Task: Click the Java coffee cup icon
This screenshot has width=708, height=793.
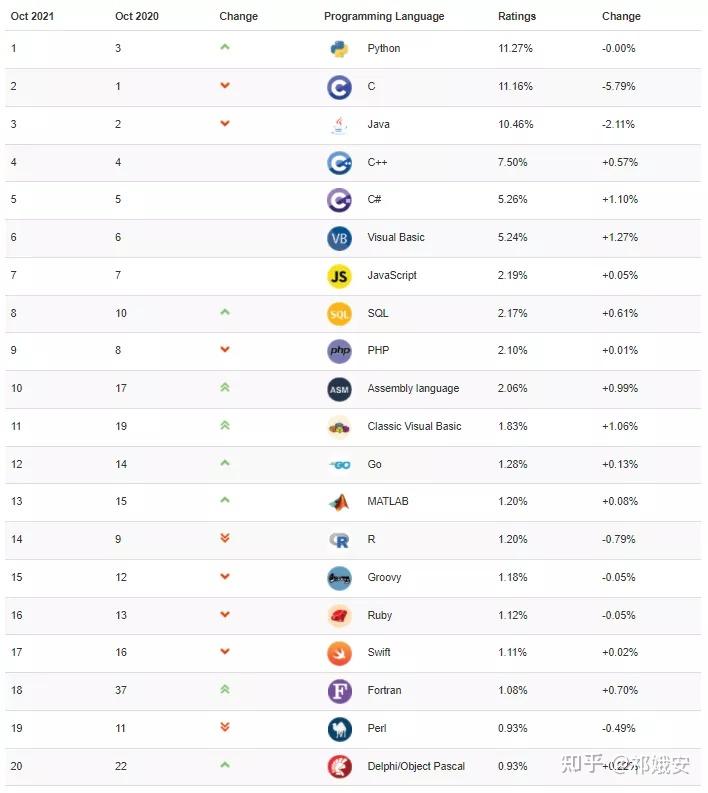Action: [339, 124]
